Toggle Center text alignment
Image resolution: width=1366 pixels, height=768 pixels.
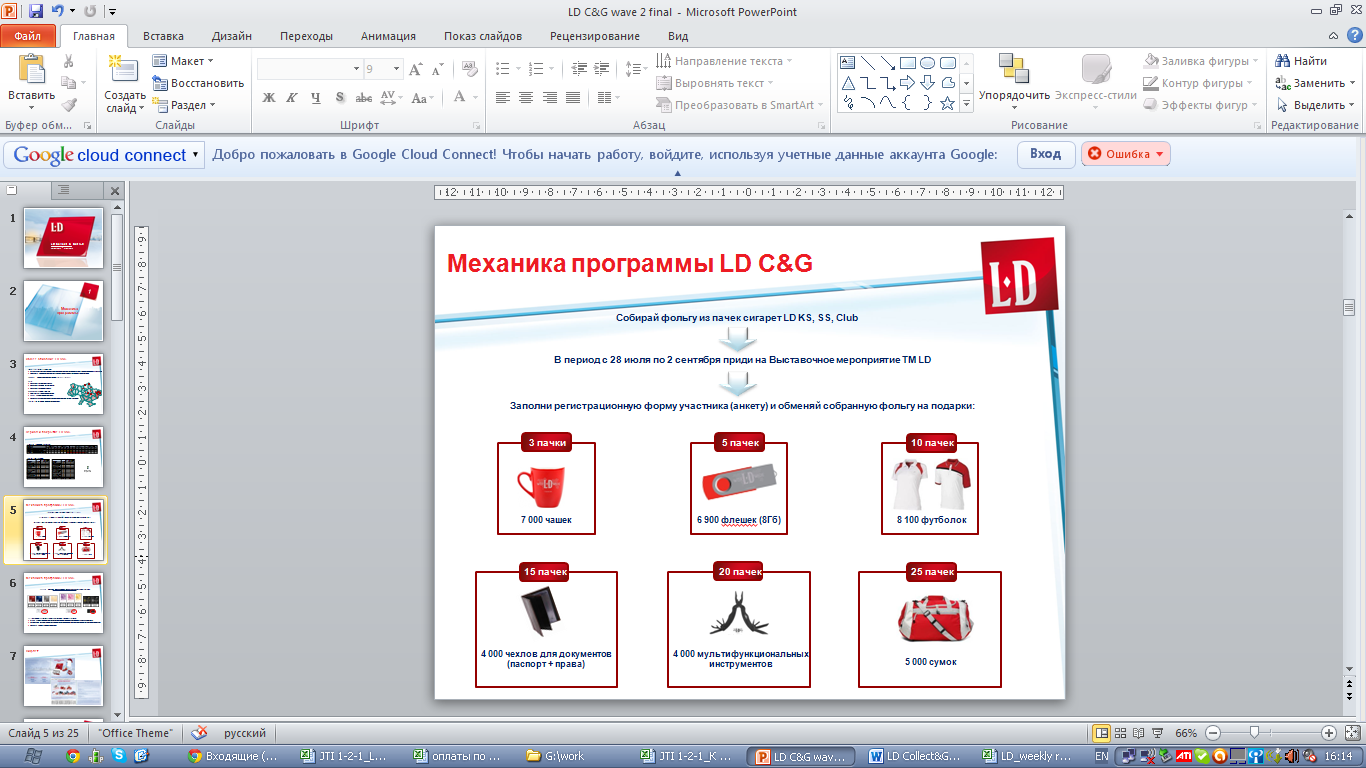[x=526, y=97]
